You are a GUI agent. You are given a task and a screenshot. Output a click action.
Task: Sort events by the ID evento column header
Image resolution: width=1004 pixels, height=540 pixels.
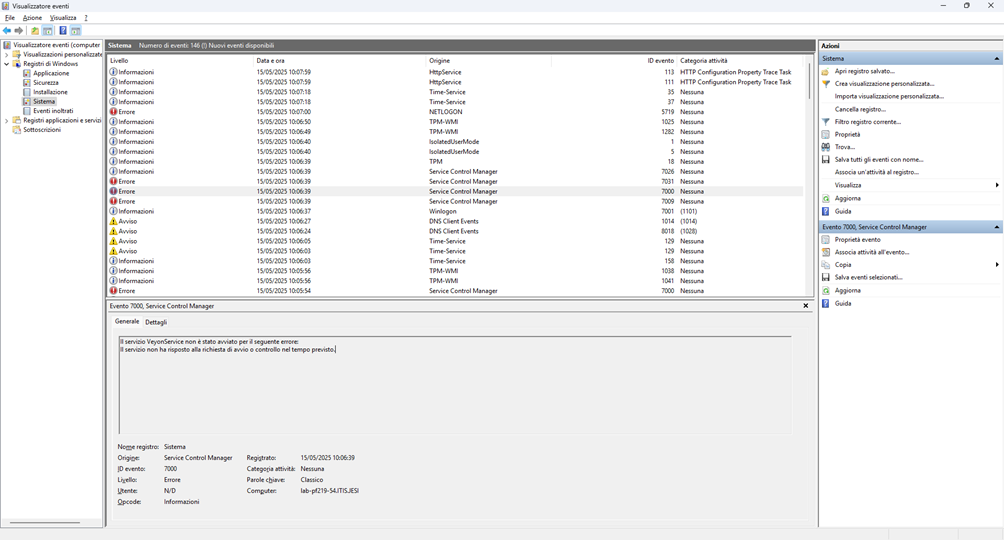point(660,60)
